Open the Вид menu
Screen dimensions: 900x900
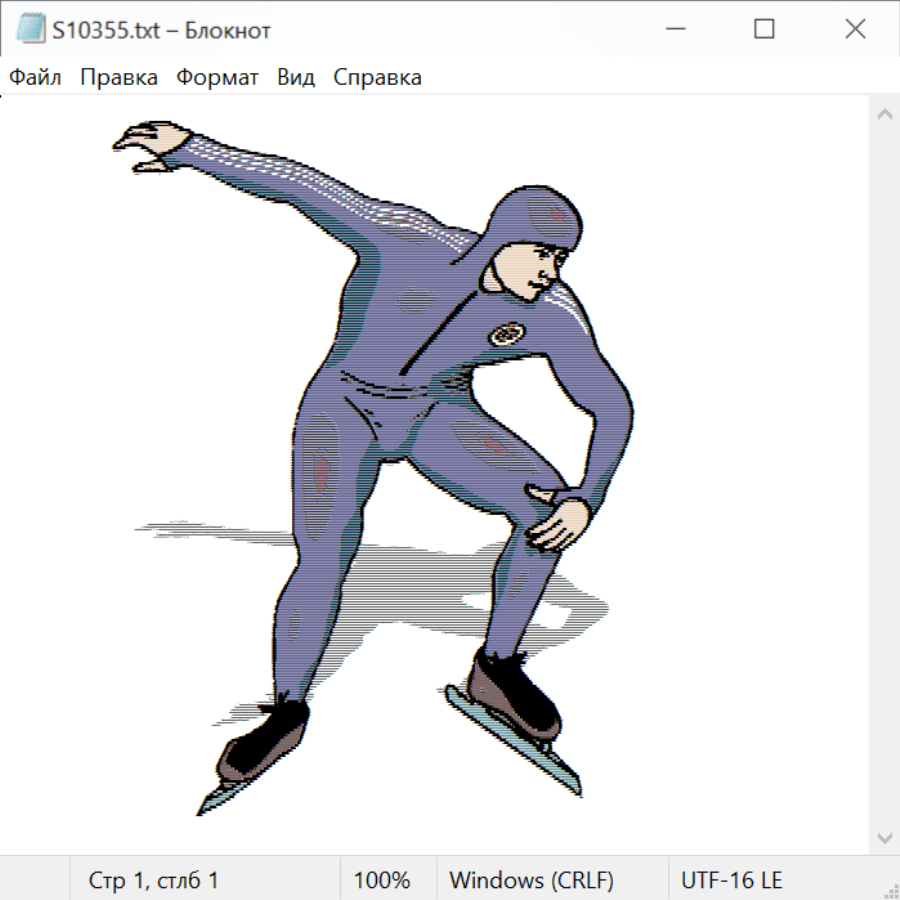coord(296,77)
